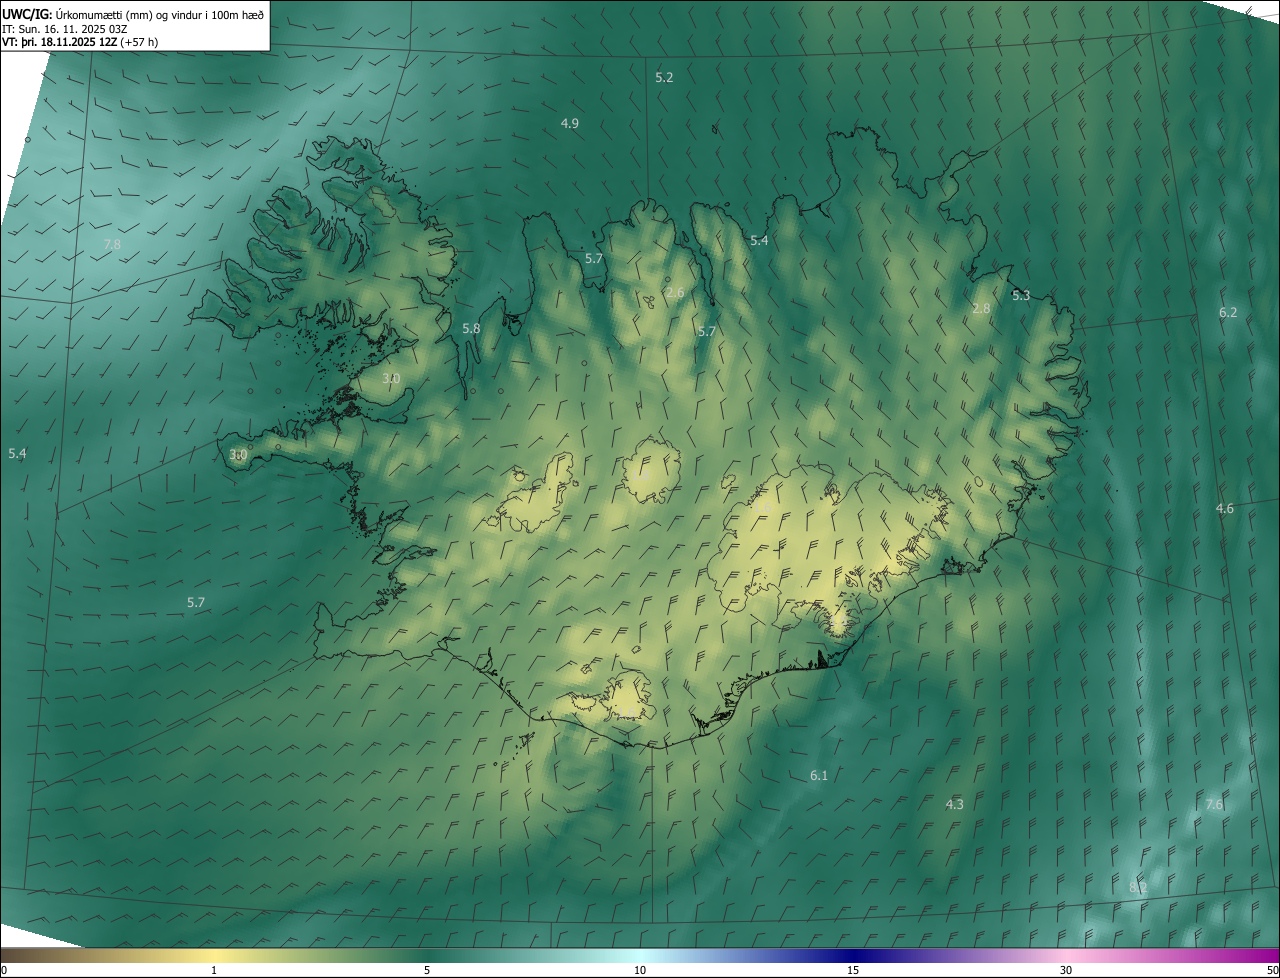Image resolution: width=1280 pixels, height=978 pixels.
Task: Select the "50" color scale tick label
Action: (x=1272, y=970)
